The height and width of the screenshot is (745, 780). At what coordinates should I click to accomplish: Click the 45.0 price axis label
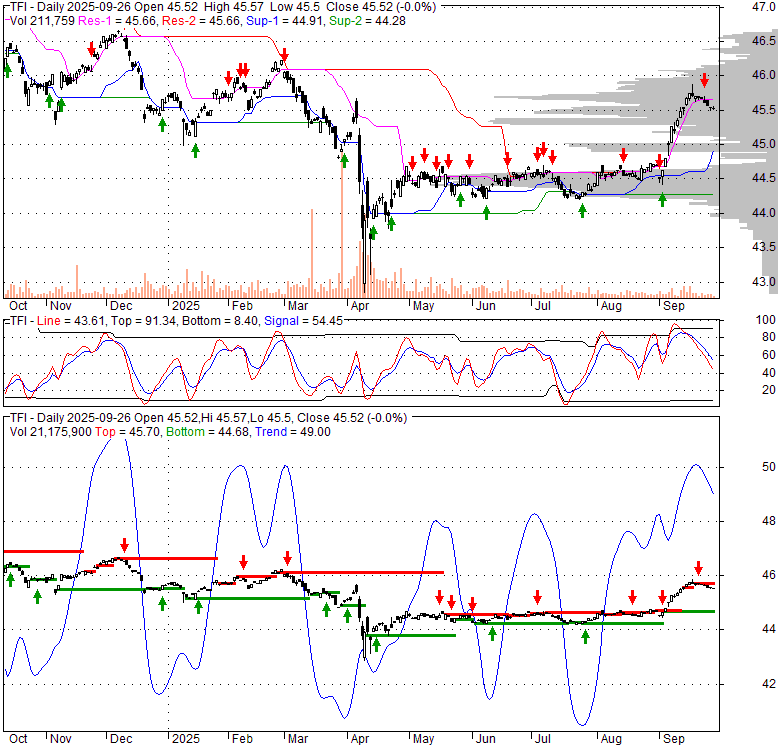[764, 144]
